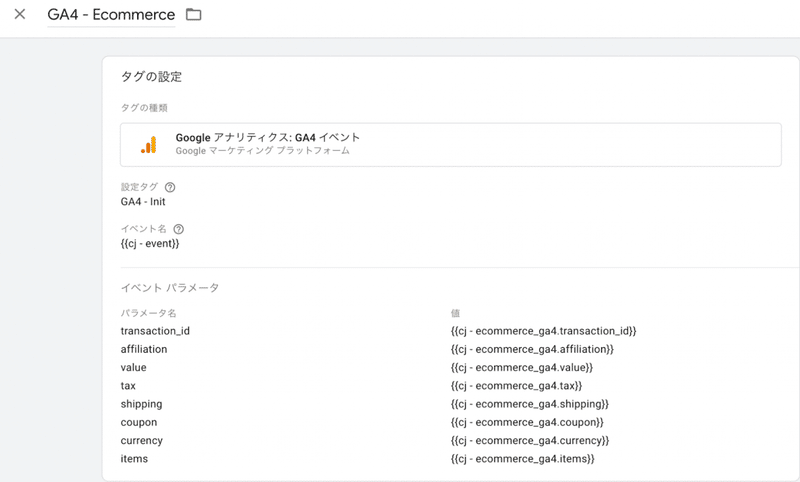The height and width of the screenshot is (482, 800).
Task: Click the イベント パラメータ section label
Action: point(169,288)
